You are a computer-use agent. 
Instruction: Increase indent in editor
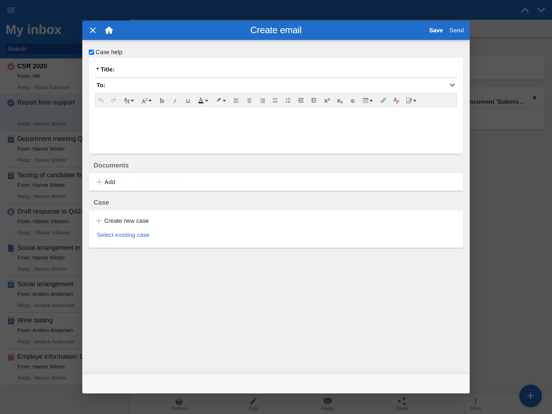coord(314,101)
